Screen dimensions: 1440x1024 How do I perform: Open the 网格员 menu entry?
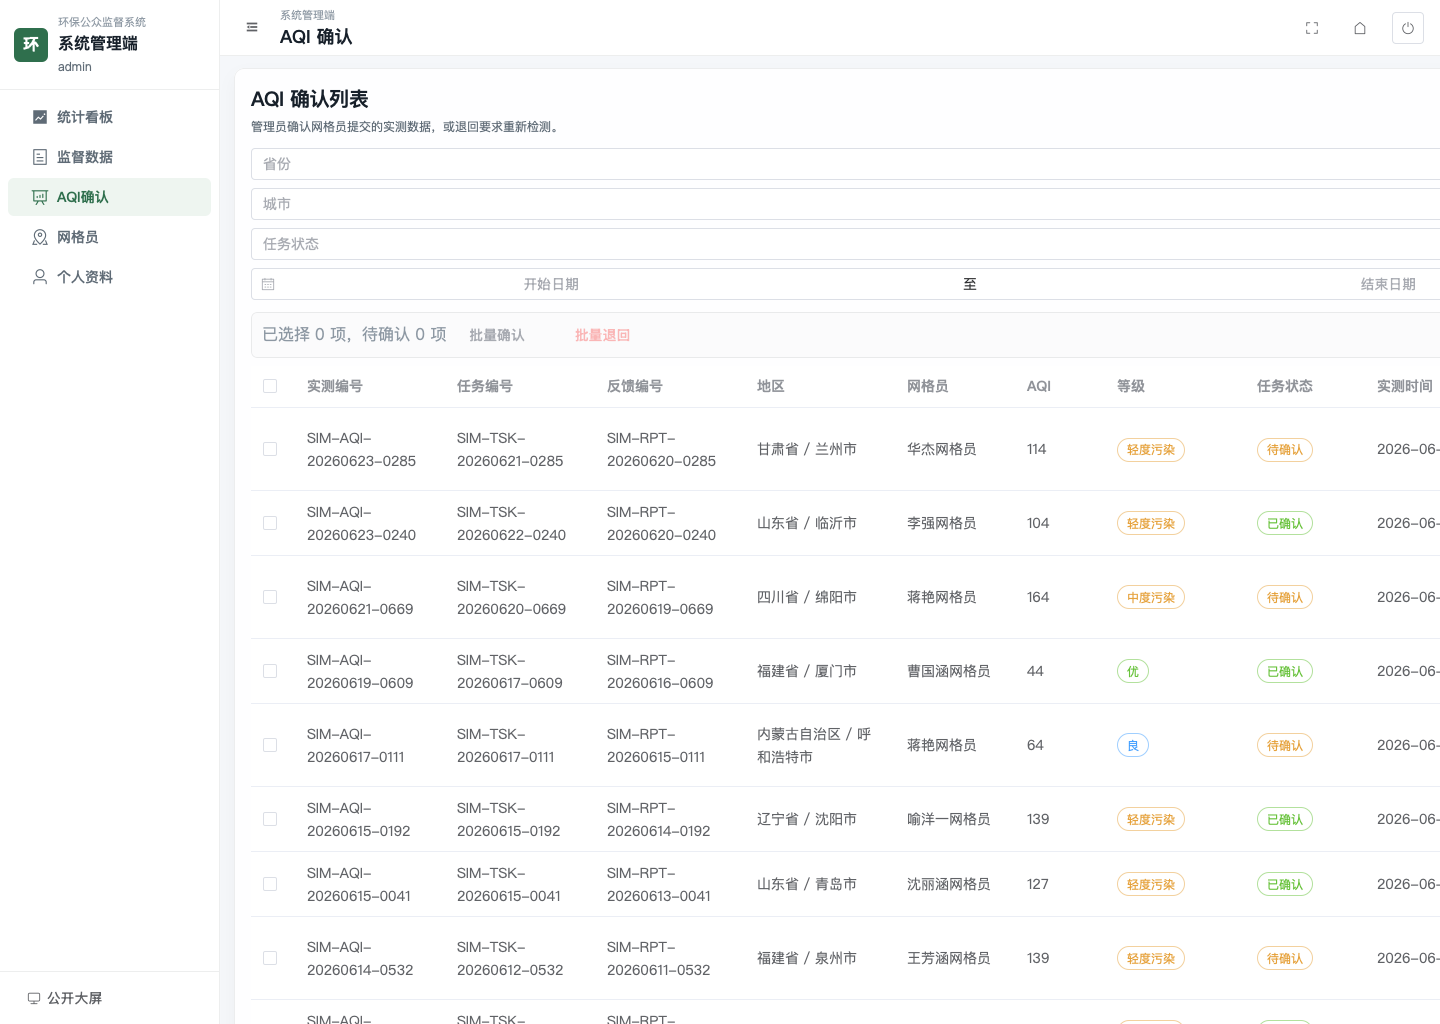click(x=109, y=237)
